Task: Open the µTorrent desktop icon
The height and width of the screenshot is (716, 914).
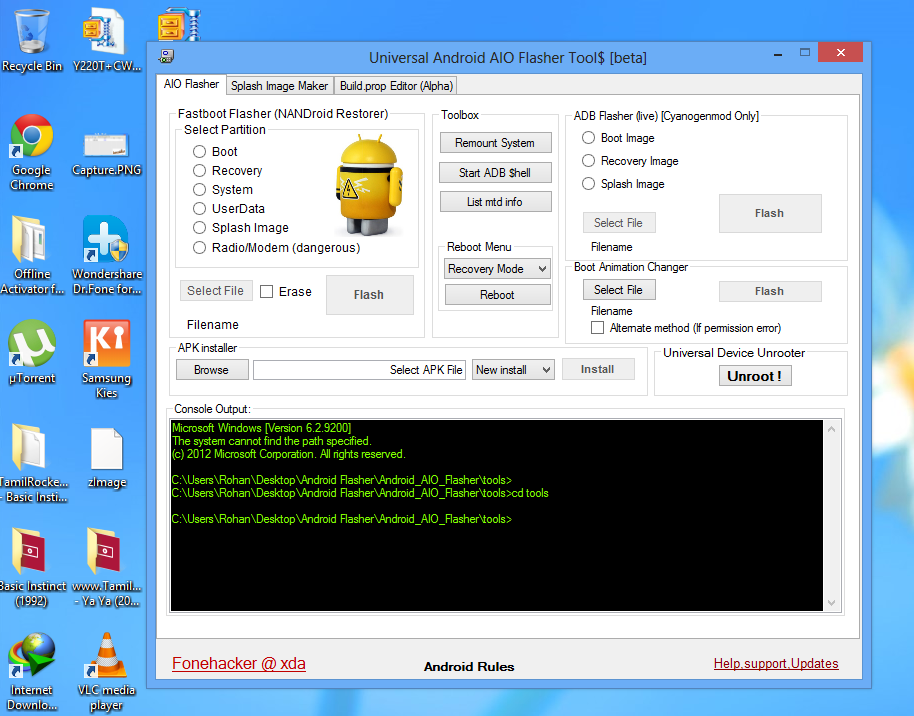Action: coord(32,345)
